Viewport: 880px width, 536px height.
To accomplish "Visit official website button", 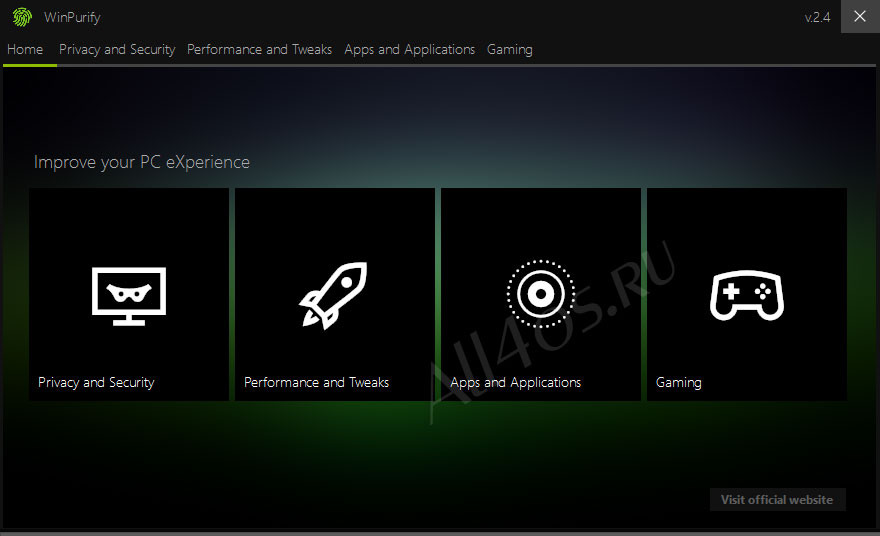I will (777, 500).
